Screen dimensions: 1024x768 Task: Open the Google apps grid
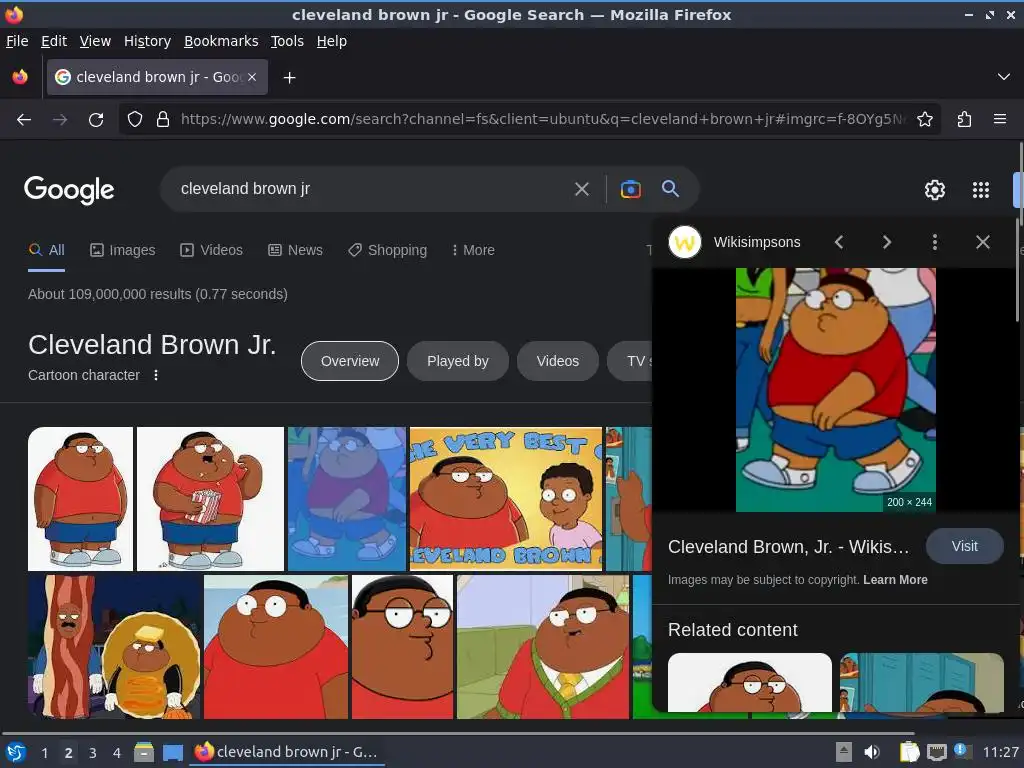[981, 190]
